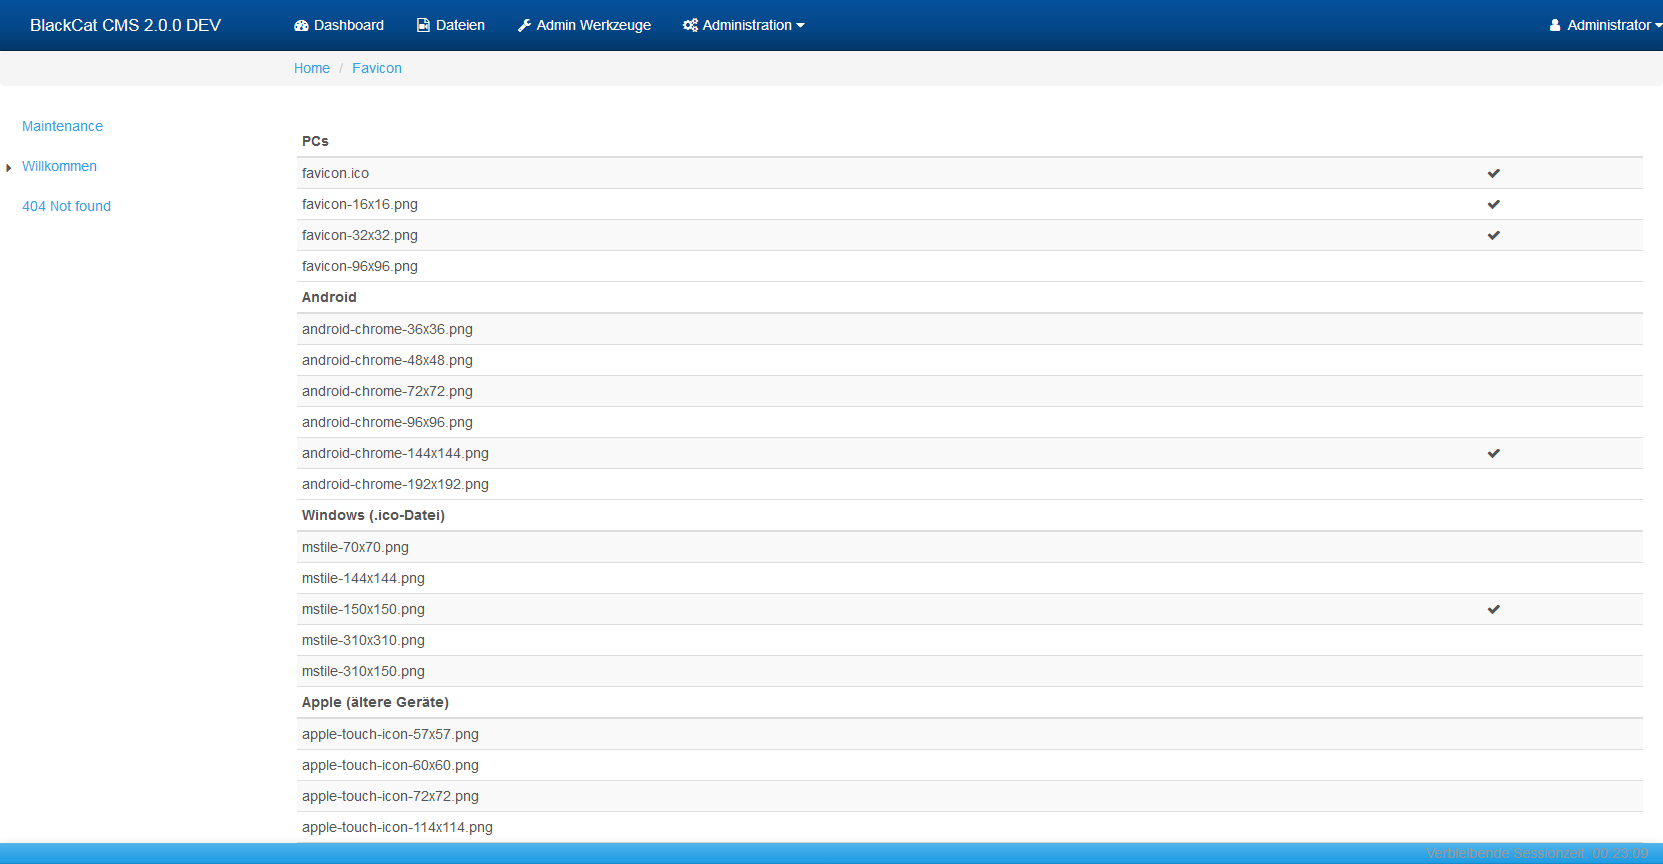
Task: Open the Maintenance page link
Action: pos(62,126)
